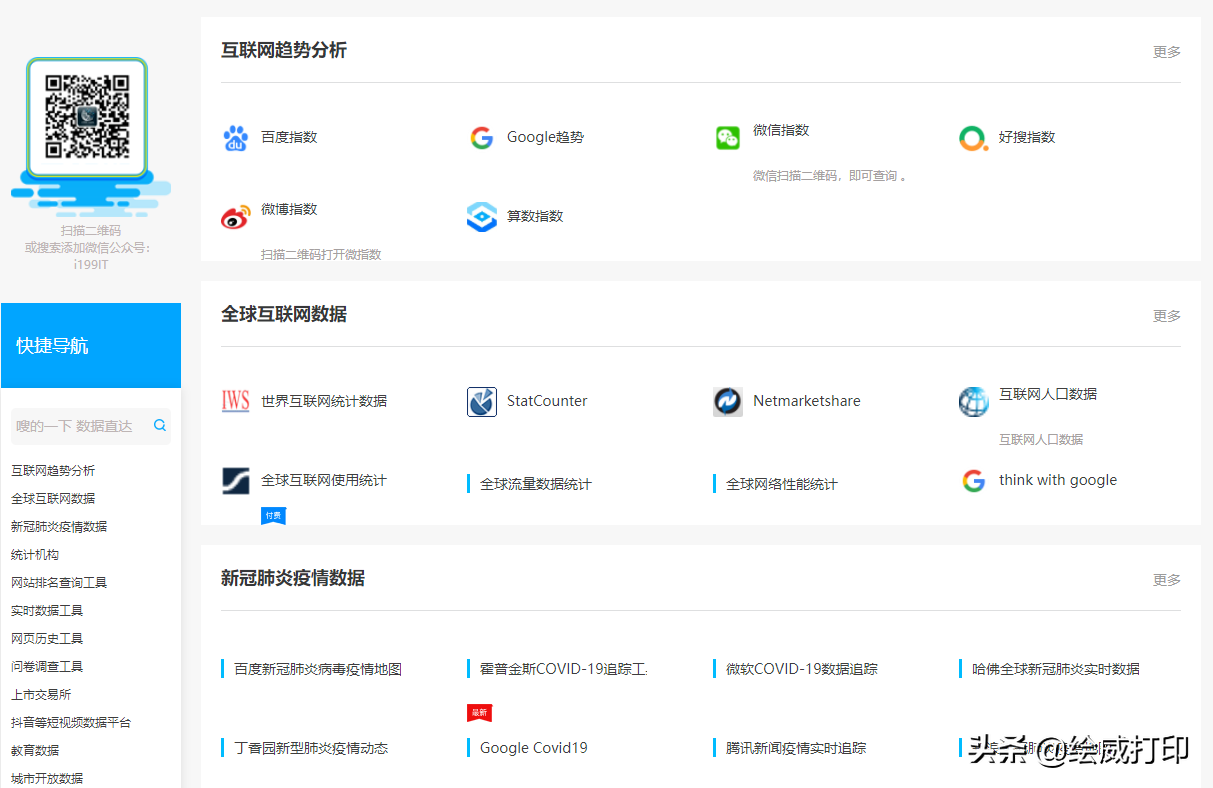
Task: Click the globe icon for 互联网人口数据
Action: (973, 402)
